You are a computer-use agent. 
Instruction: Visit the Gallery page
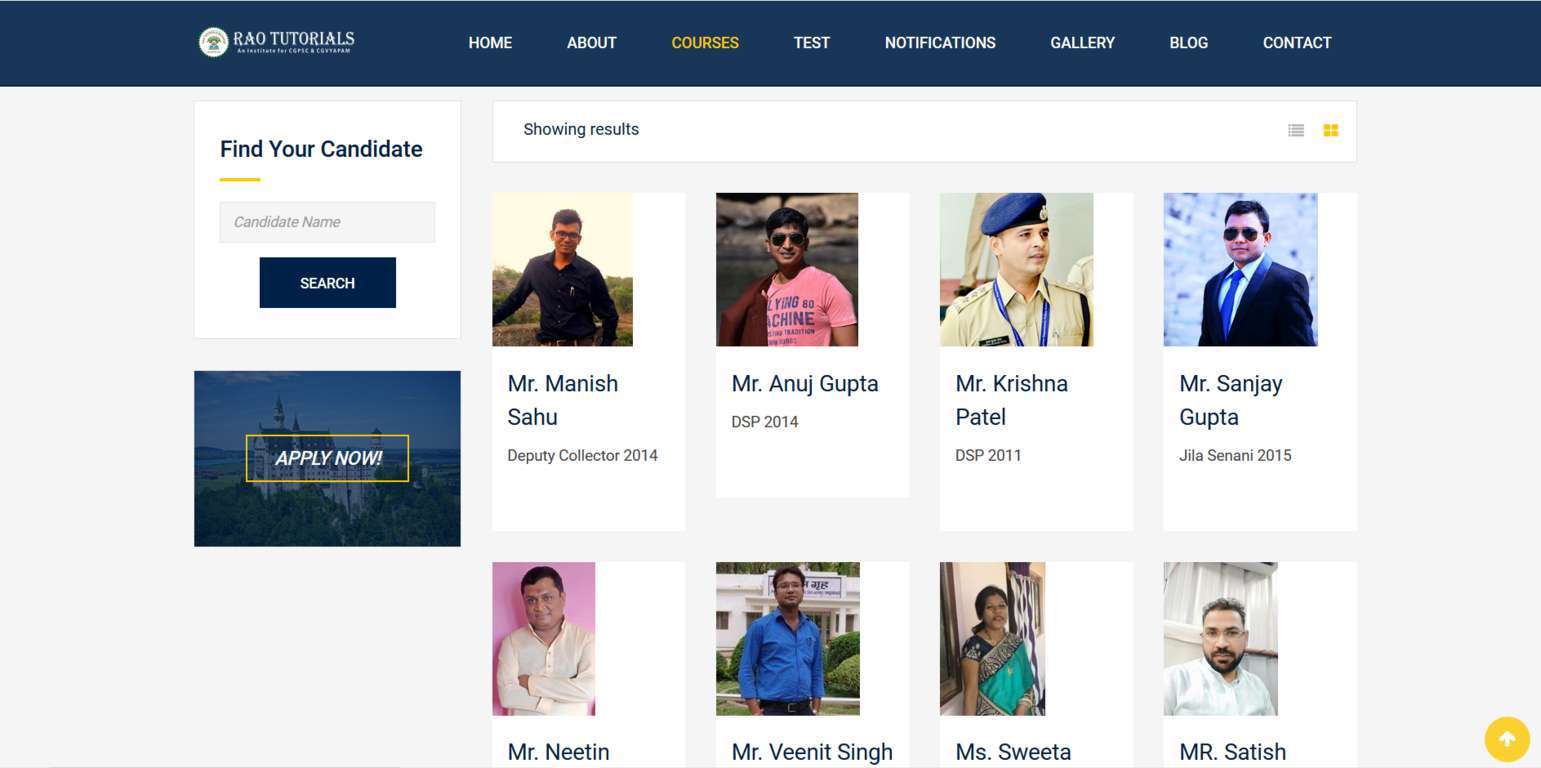pos(1082,43)
